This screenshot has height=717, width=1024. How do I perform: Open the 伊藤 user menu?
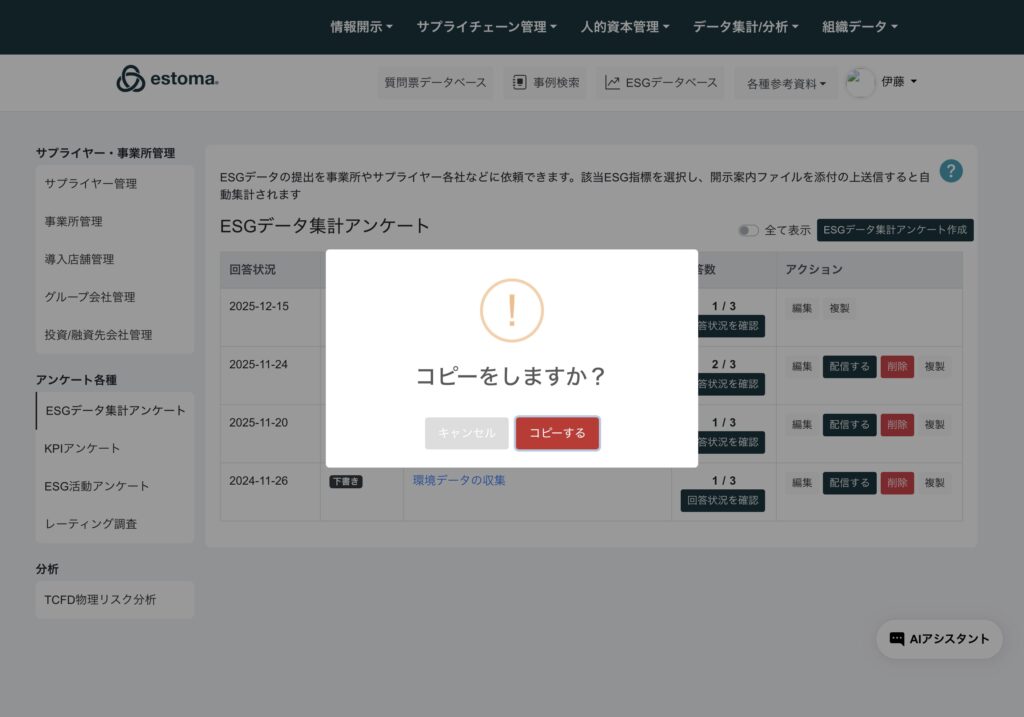[899, 82]
